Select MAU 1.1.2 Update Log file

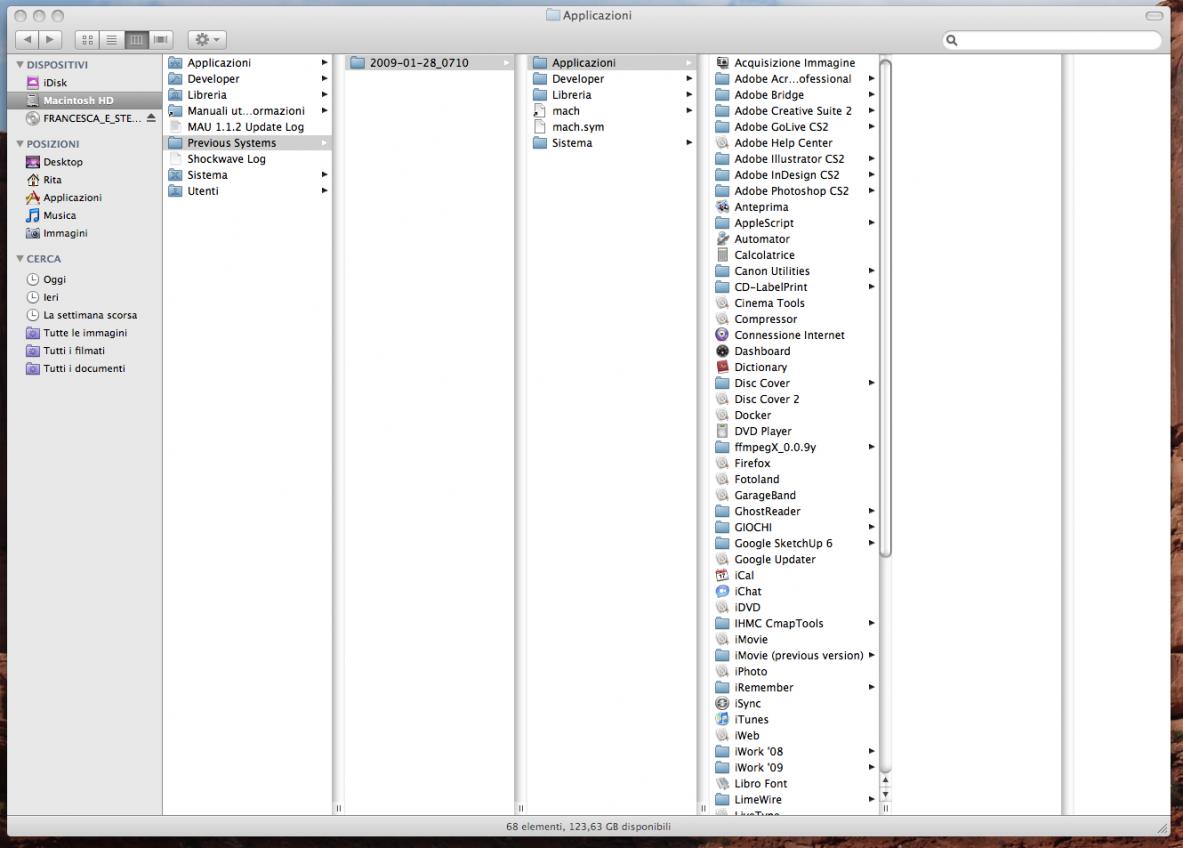[247, 127]
